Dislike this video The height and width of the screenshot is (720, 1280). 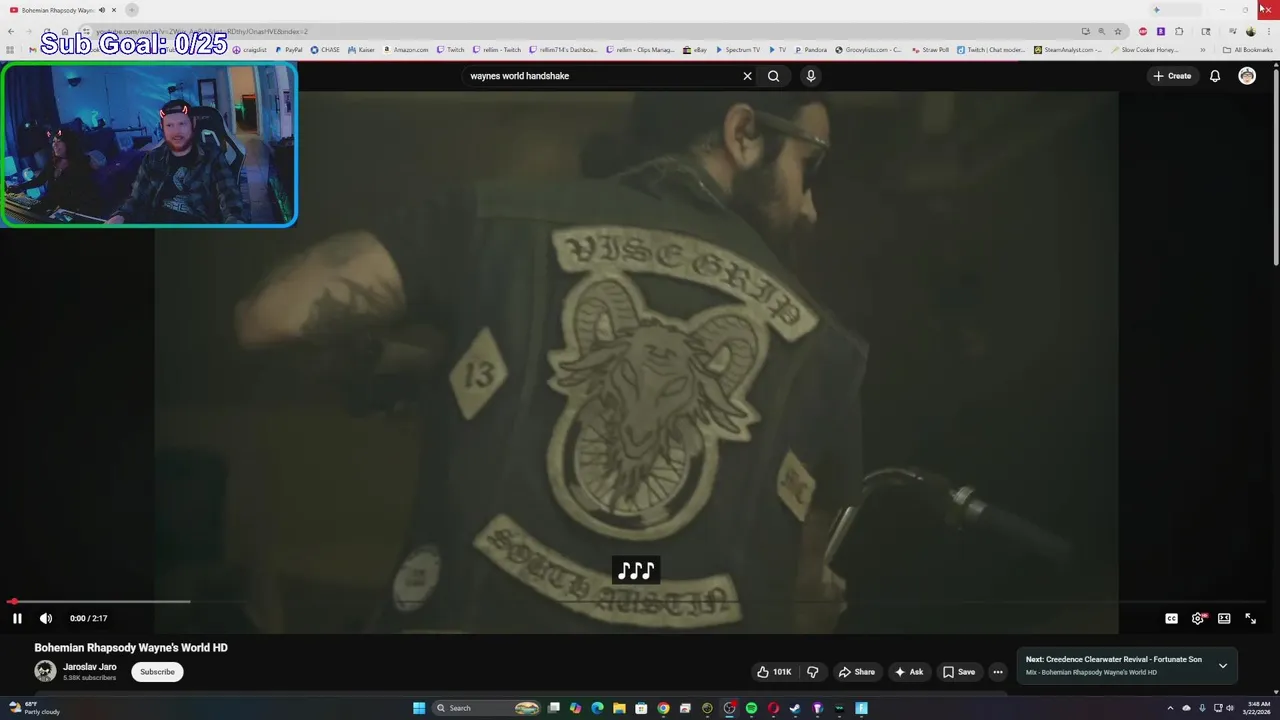[812, 672]
